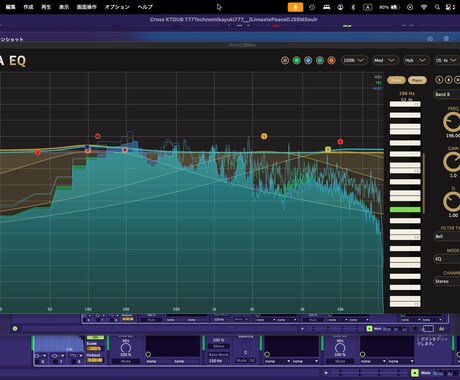
Task: Open the 100% zoom dropdown
Action: (x=354, y=60)
